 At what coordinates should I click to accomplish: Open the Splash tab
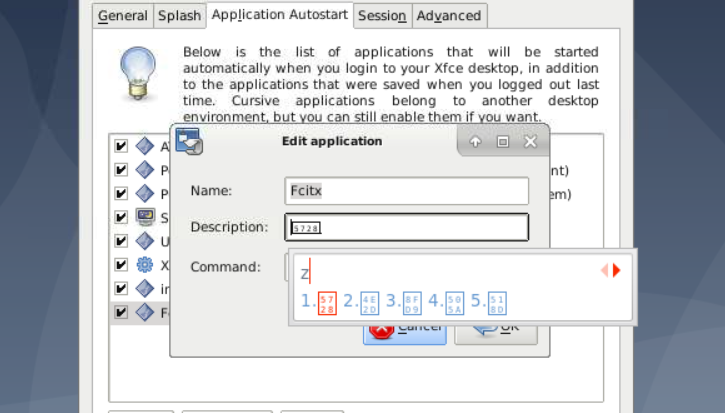point(179,16)
